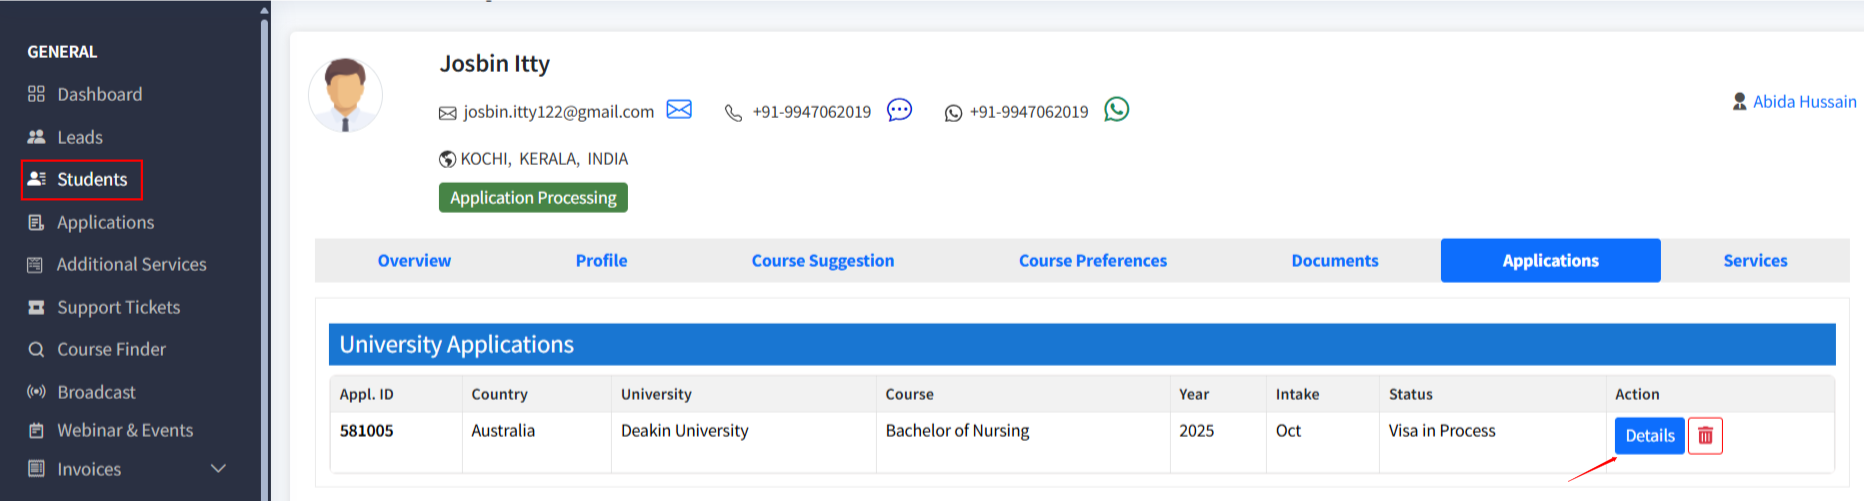The image size is (1864, 501).
Task: Select the Course Preferences tab
Action: [1092, 261]
